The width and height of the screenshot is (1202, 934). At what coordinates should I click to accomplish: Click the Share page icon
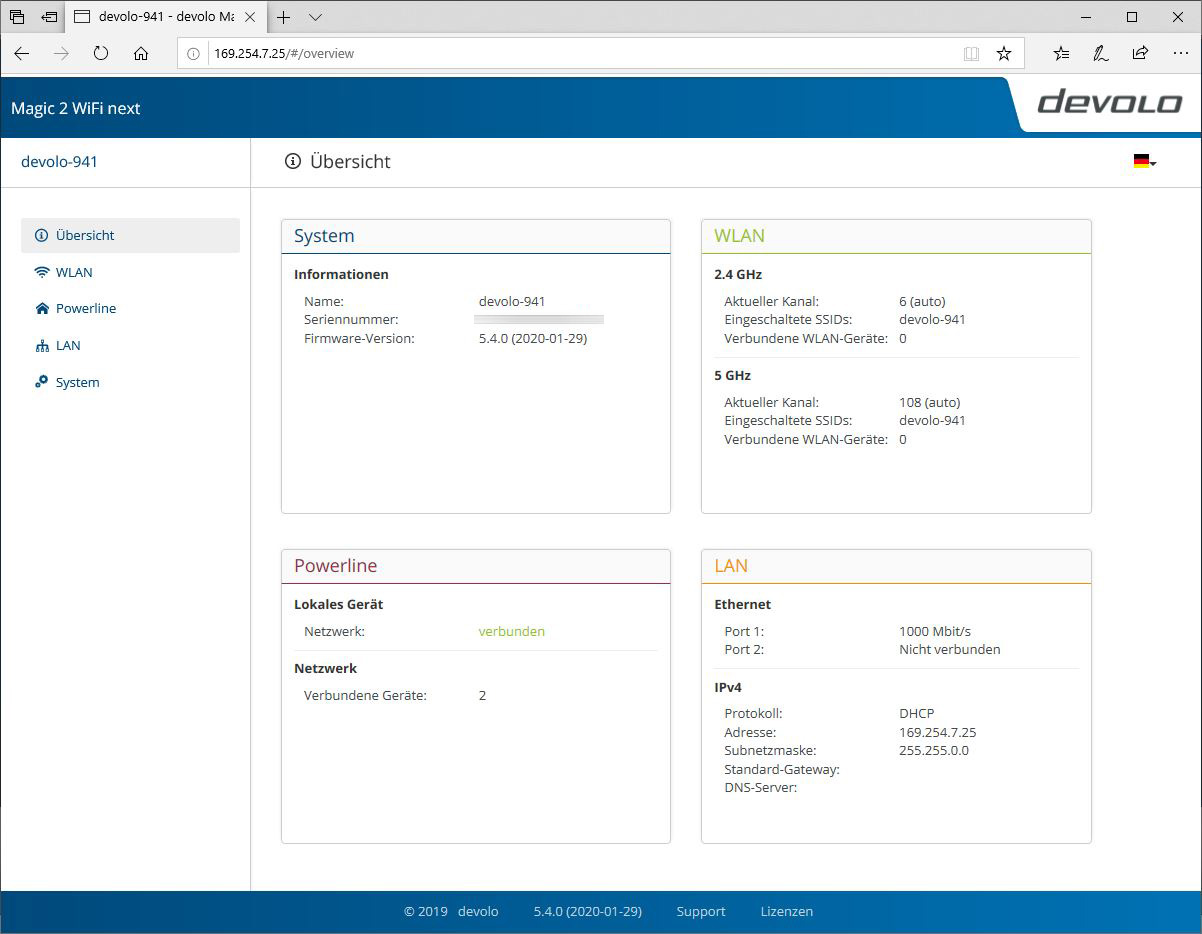[1140, 54]
